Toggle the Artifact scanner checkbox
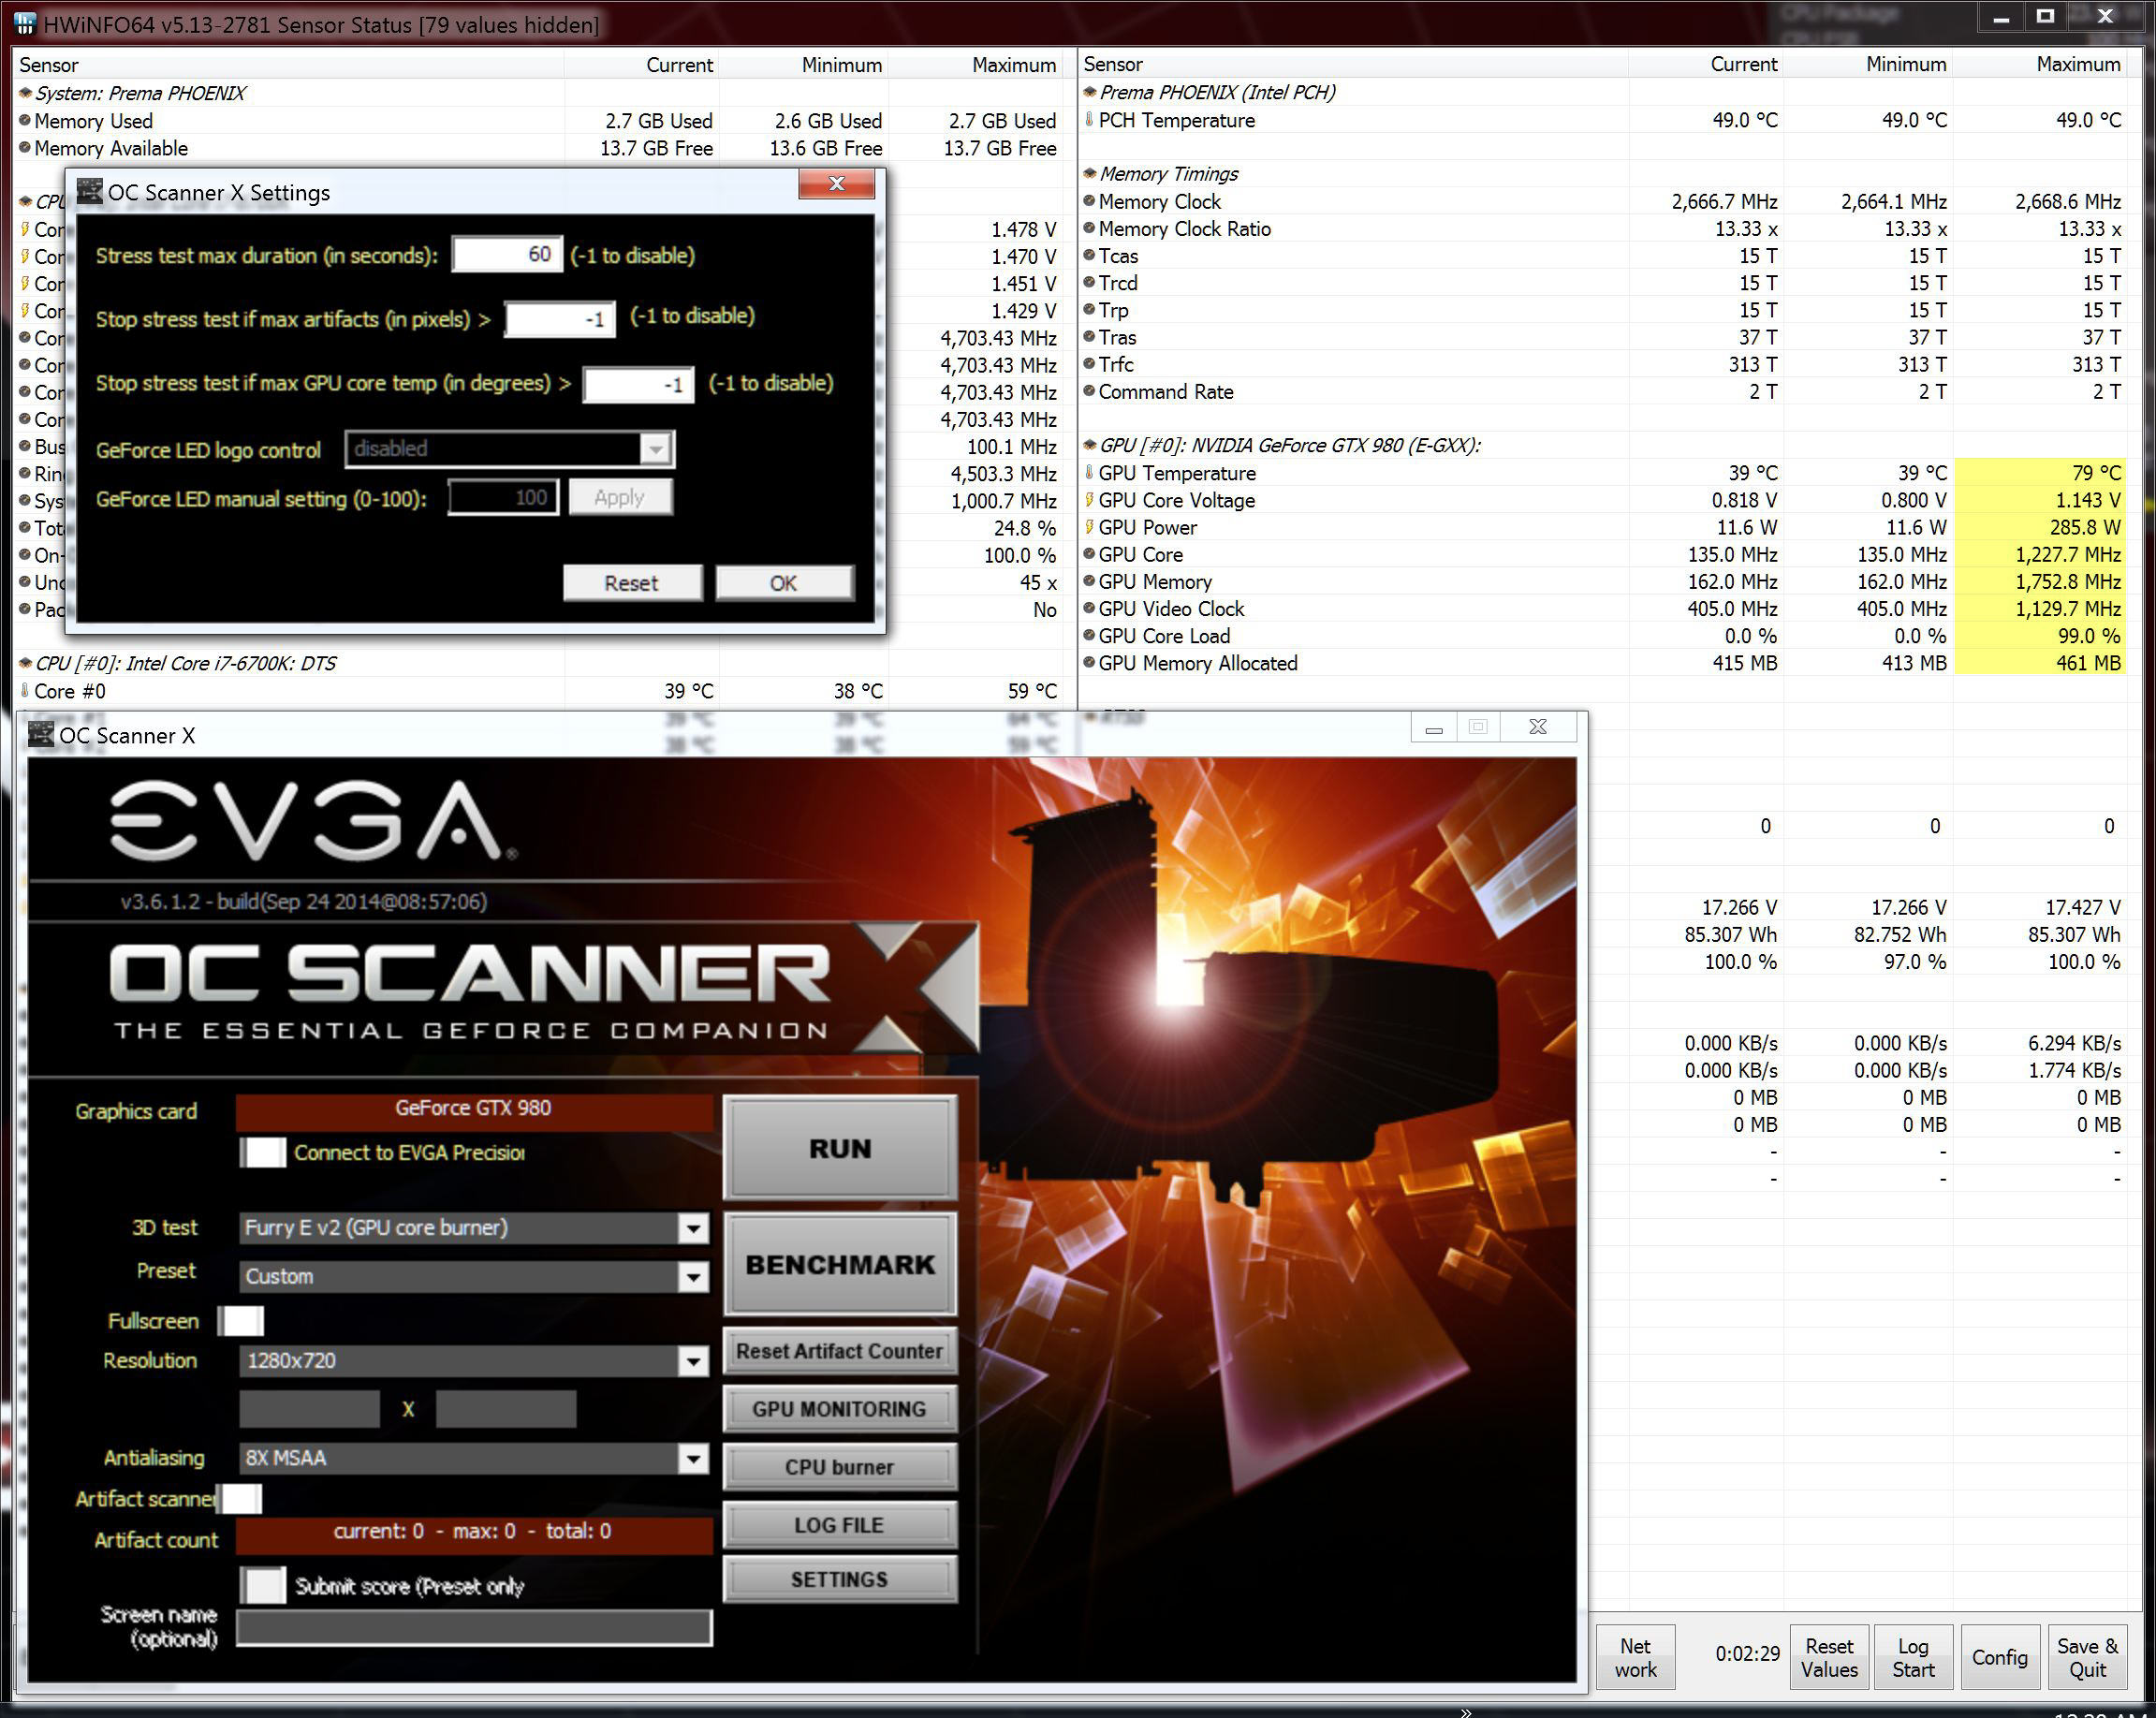This screenshot has height=1718, width=2156. [241, 1498]
